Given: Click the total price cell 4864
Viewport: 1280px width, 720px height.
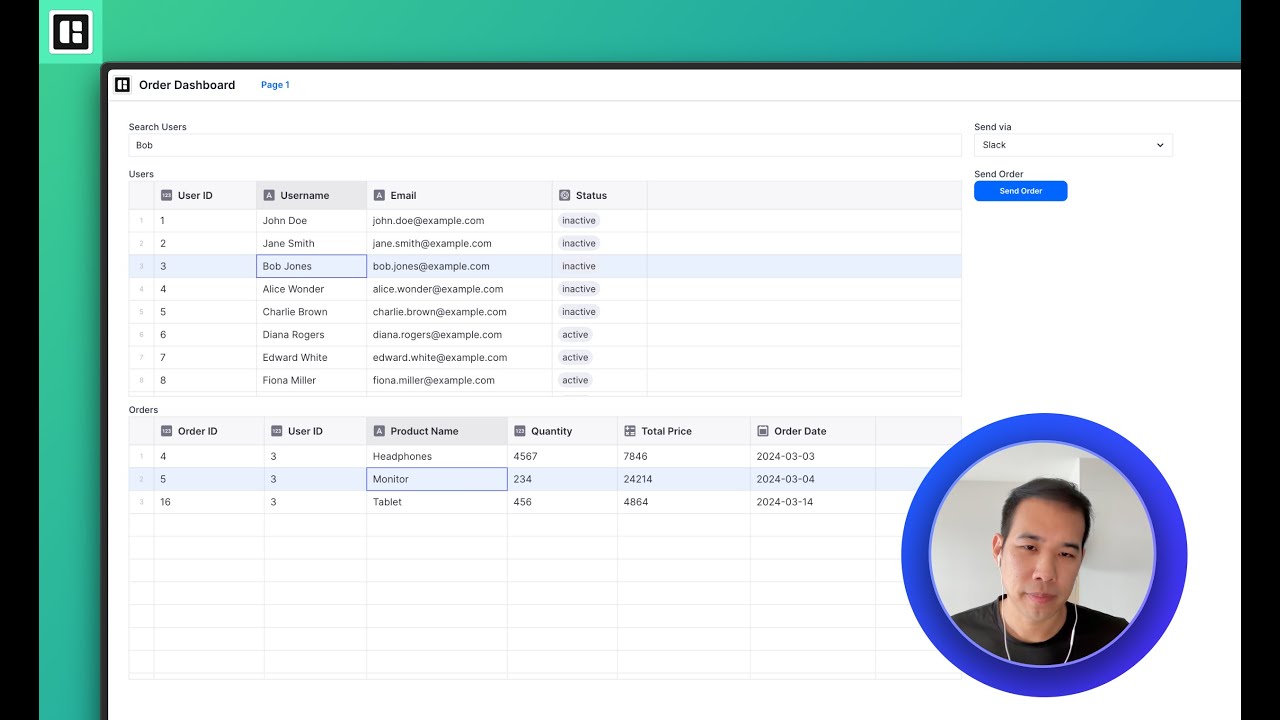Looking at the screenshot, I should (684, 502).
